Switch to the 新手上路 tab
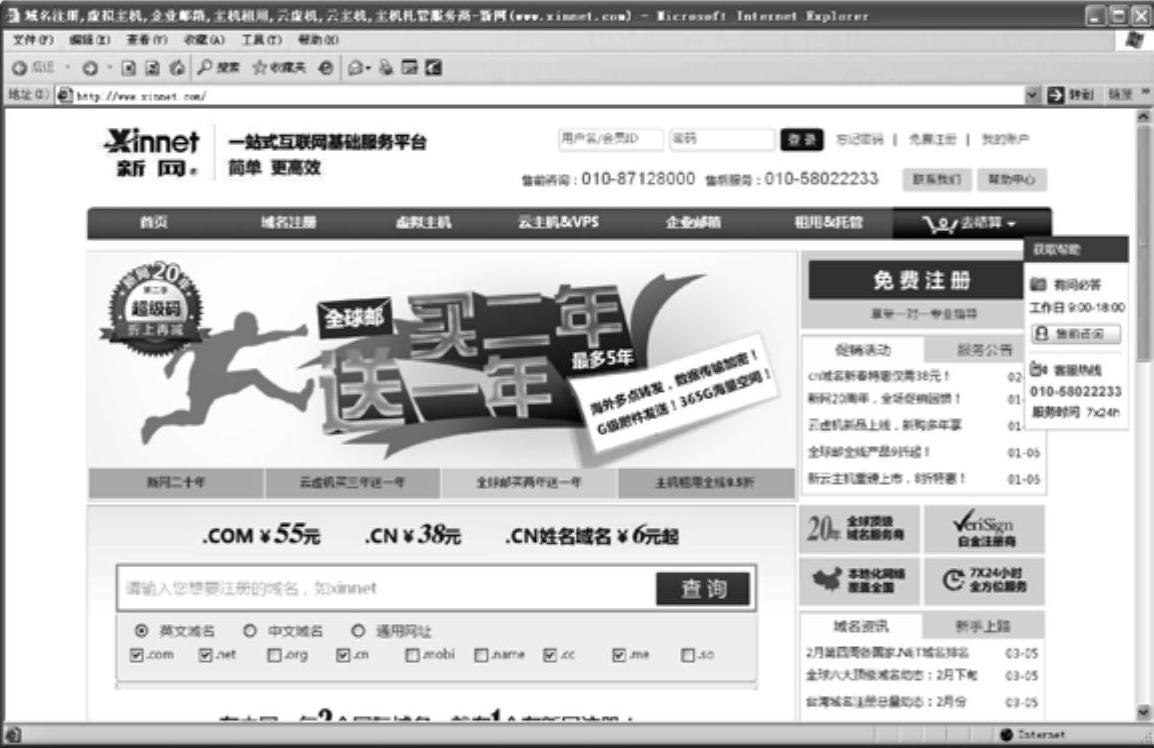The image size is (1154, 748). pos(983,627)
